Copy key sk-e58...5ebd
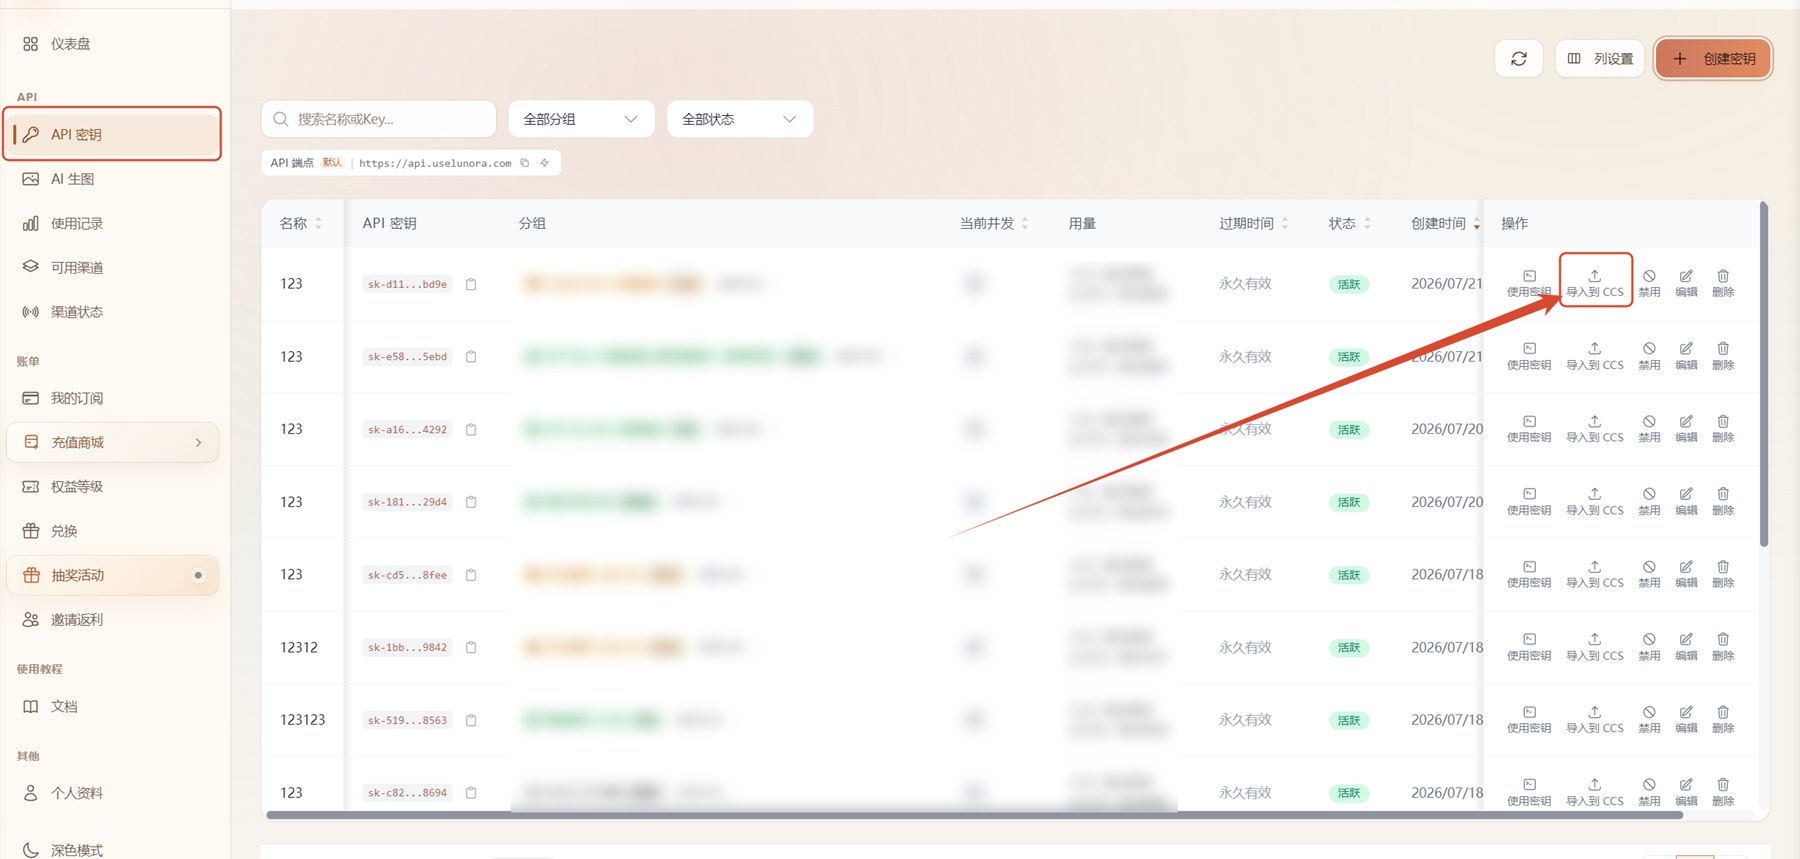Screen dimensions: 1800x859 (x=471, y=356)
